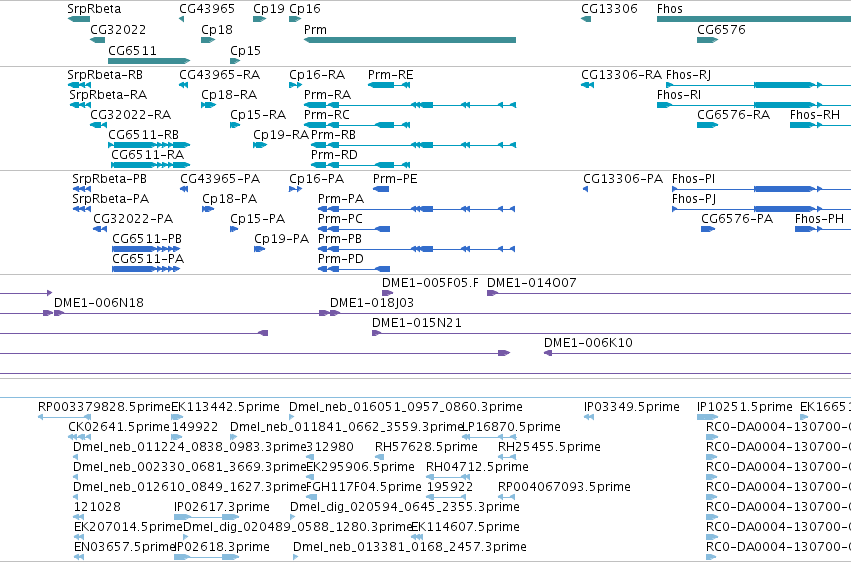Click EST label IP03349.5prime
The width and height of the screenshot is (851, 562).
click(632, 407)
